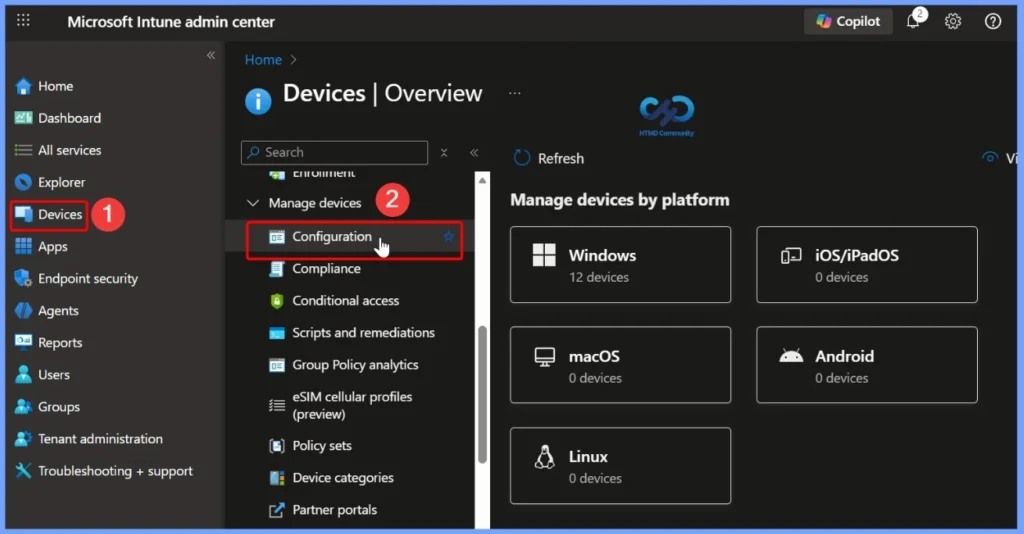This screenshot has width=1024, height=534.
Task: Open the macOS platform tile
Action: point(620,365)
